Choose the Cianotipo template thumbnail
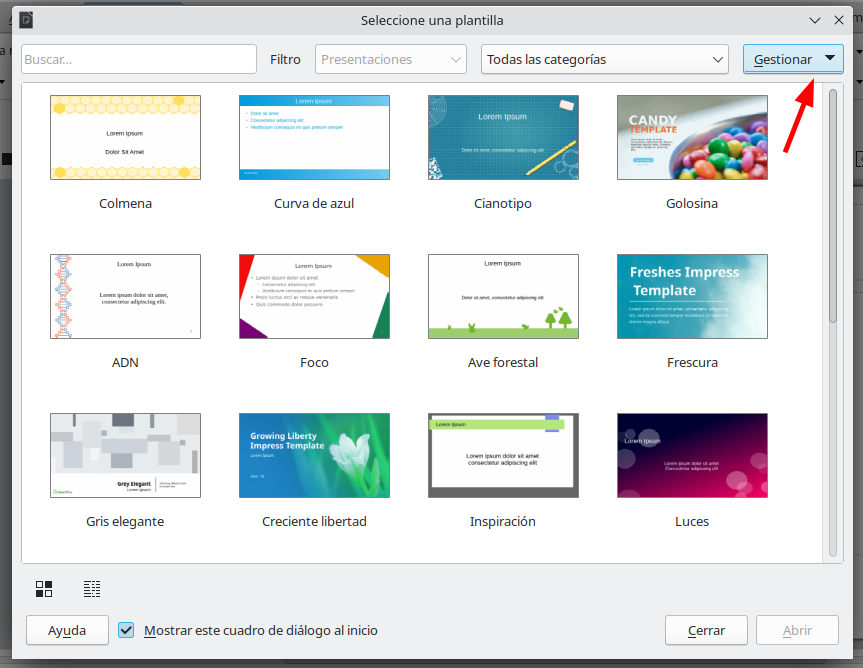The width and height of the screenshot is (863, 668). [x=503, y=138]
